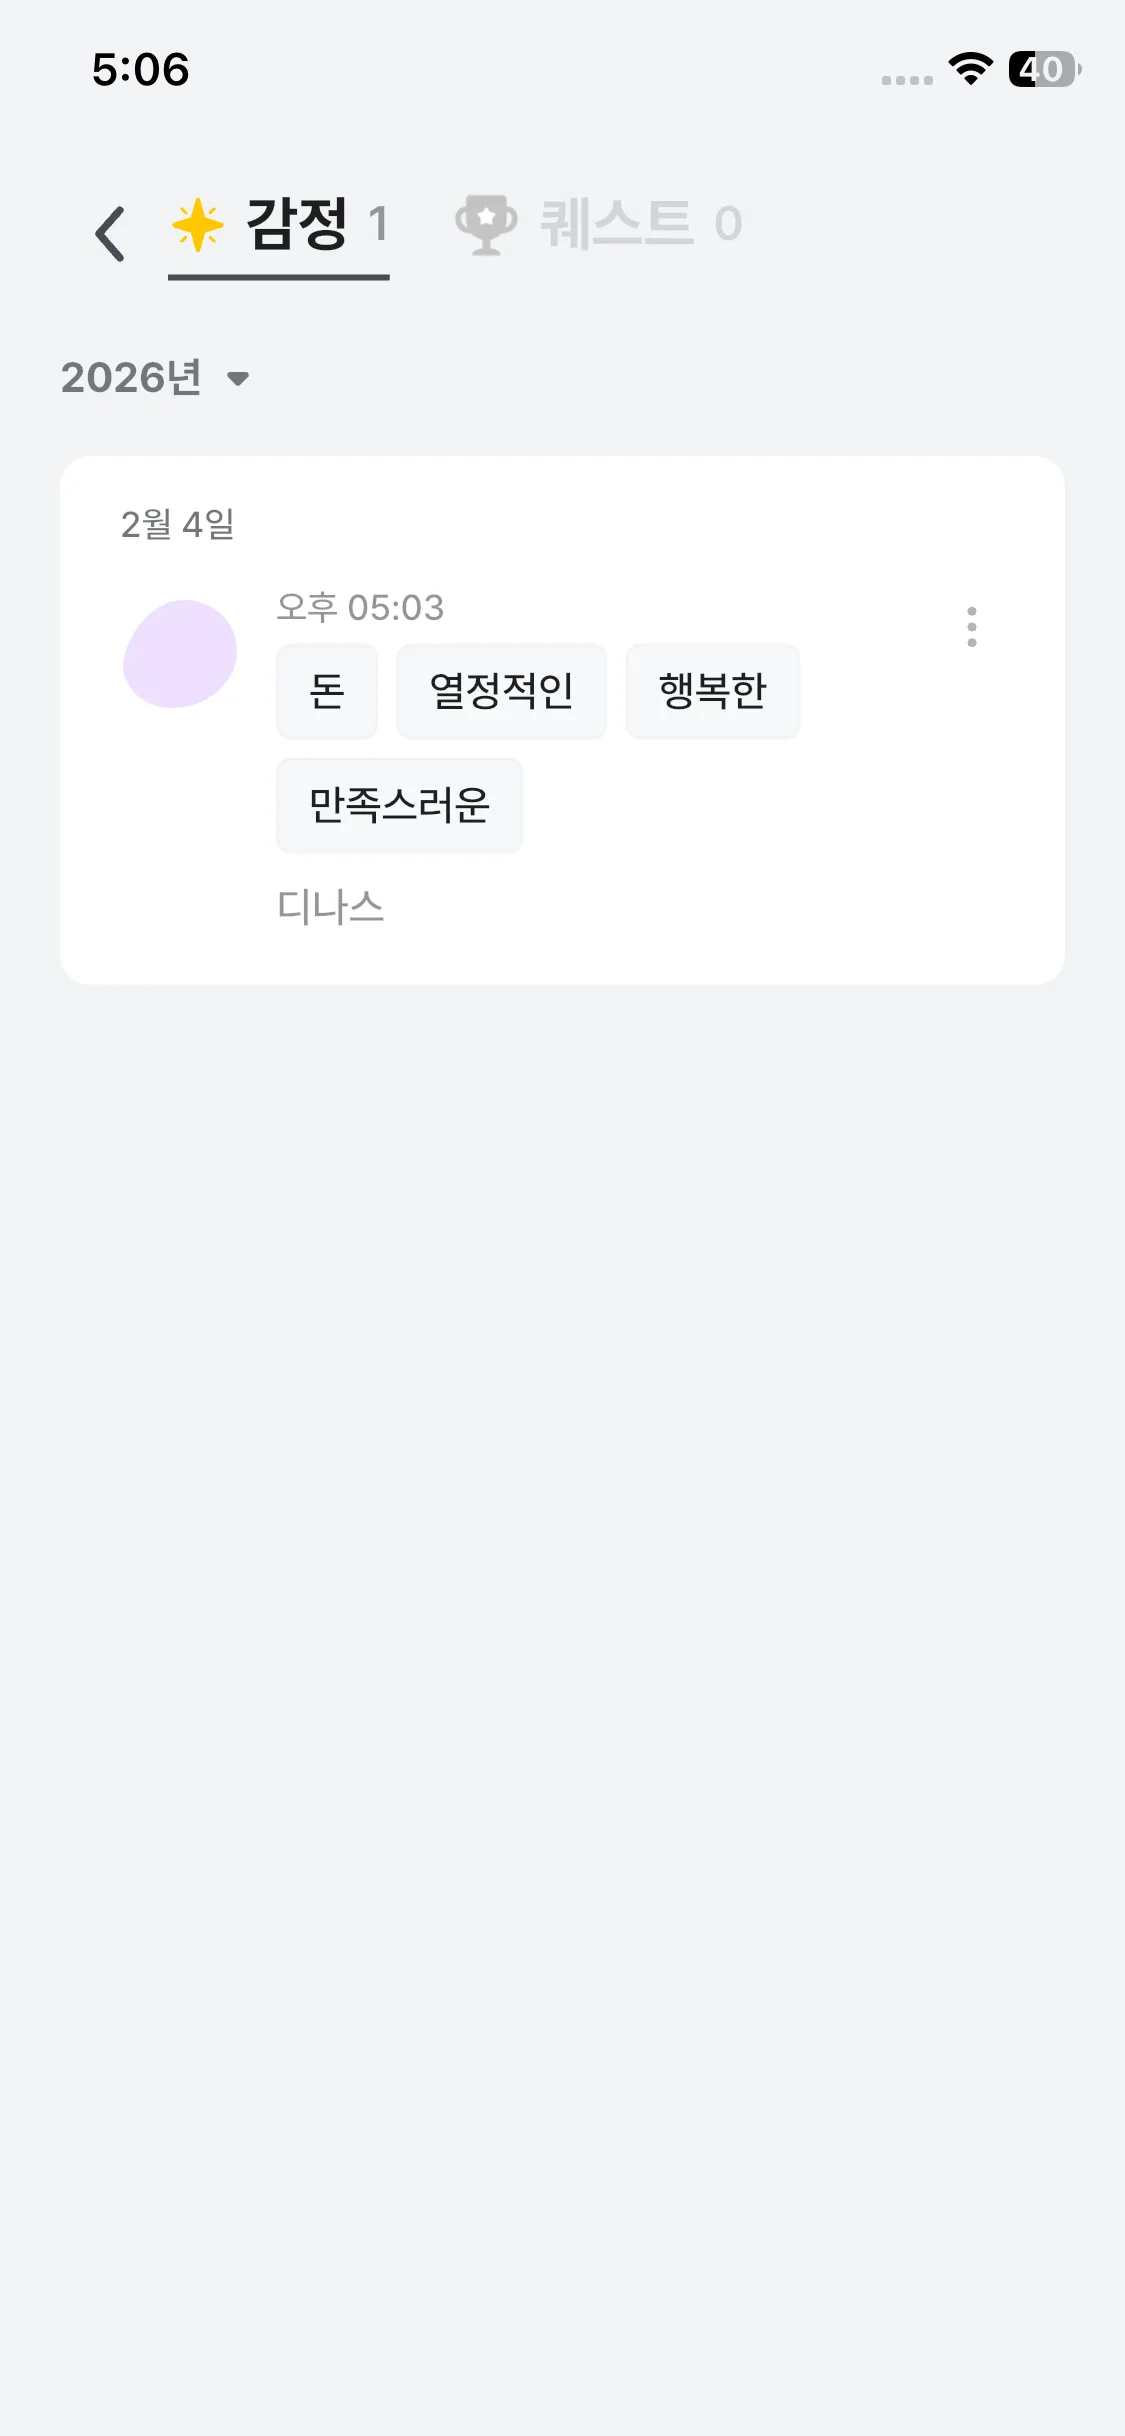This screenshot has width=1125, height=2436.
Task: Tap the back chevron arrow
Action: point(110,234)
